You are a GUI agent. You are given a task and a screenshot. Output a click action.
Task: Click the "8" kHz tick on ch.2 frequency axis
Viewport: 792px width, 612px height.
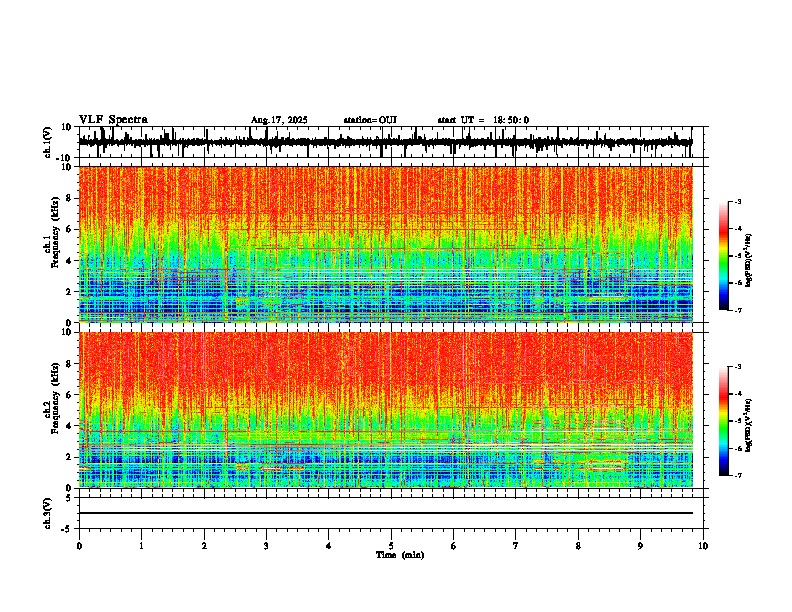[70, 364]
